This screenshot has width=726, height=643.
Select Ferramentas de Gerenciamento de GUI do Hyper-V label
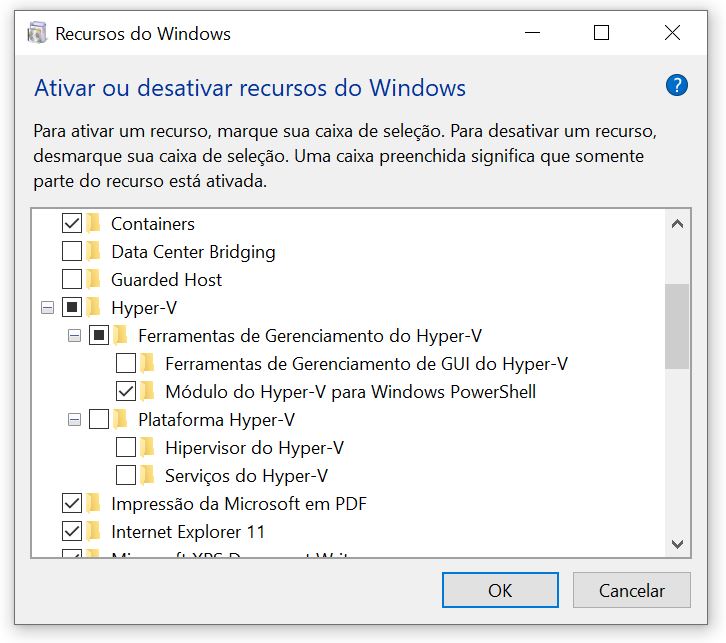[x=366, y=364]
